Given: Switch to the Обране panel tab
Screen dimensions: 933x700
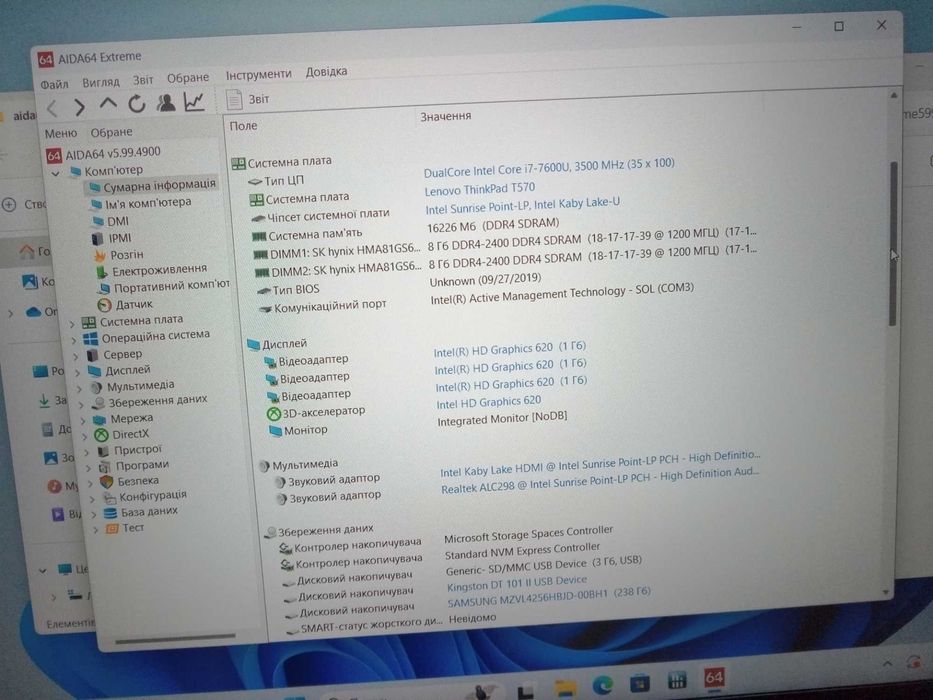Looking at the screenshot, I should 111,132.
